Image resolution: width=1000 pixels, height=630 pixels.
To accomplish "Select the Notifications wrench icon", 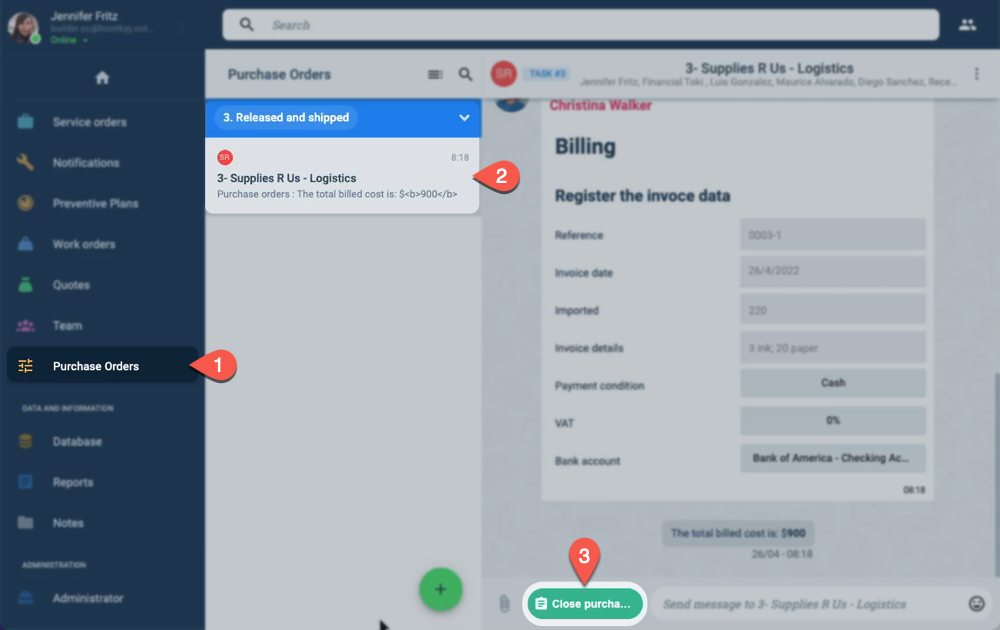I will pyautogui.click(x=24, y=162).
